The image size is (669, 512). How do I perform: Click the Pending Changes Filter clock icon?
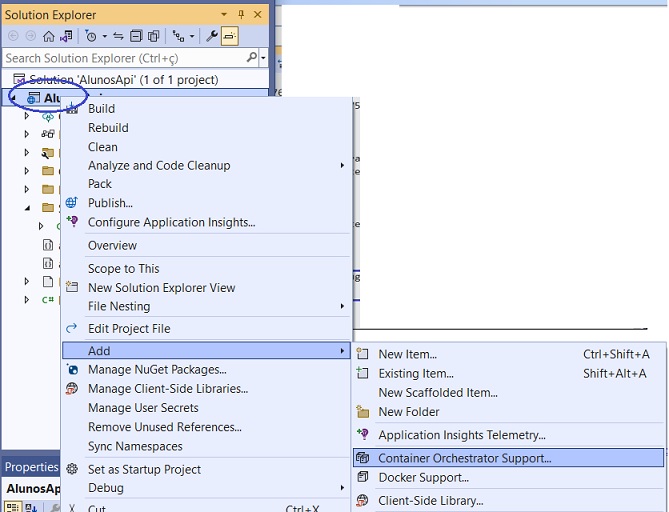coord(90,36)
